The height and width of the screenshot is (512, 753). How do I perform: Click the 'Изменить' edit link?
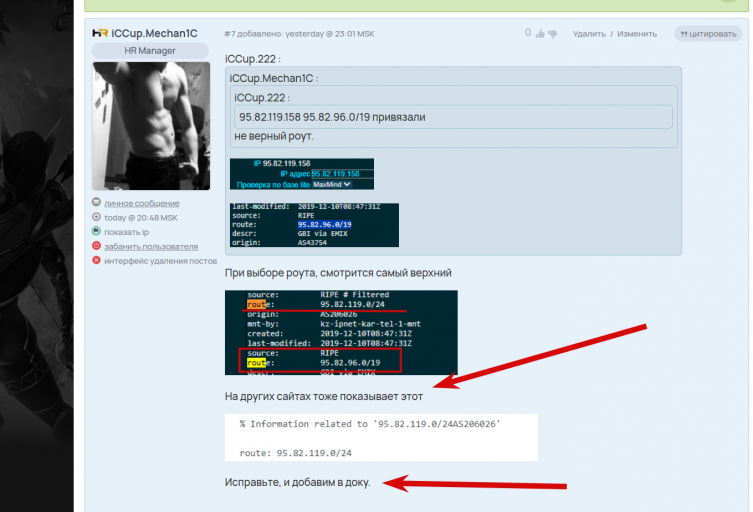coord(637,34)
